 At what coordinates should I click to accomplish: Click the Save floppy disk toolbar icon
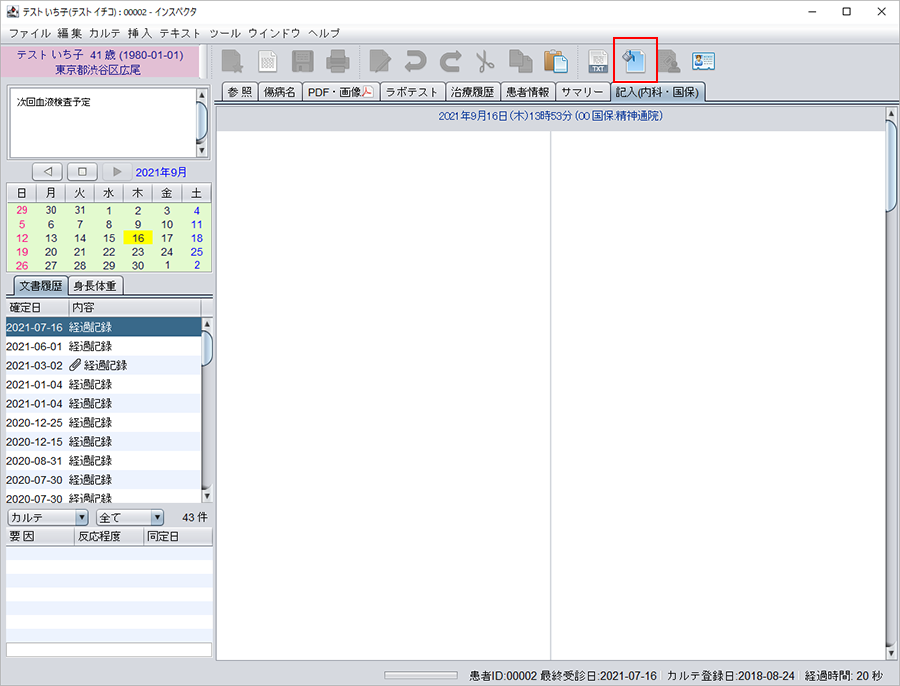302,61
